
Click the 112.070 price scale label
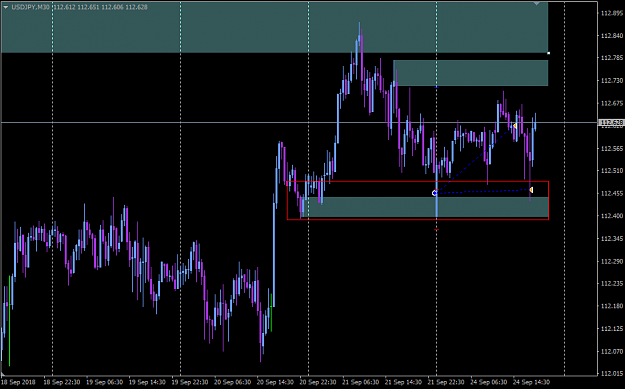point(611,351)
